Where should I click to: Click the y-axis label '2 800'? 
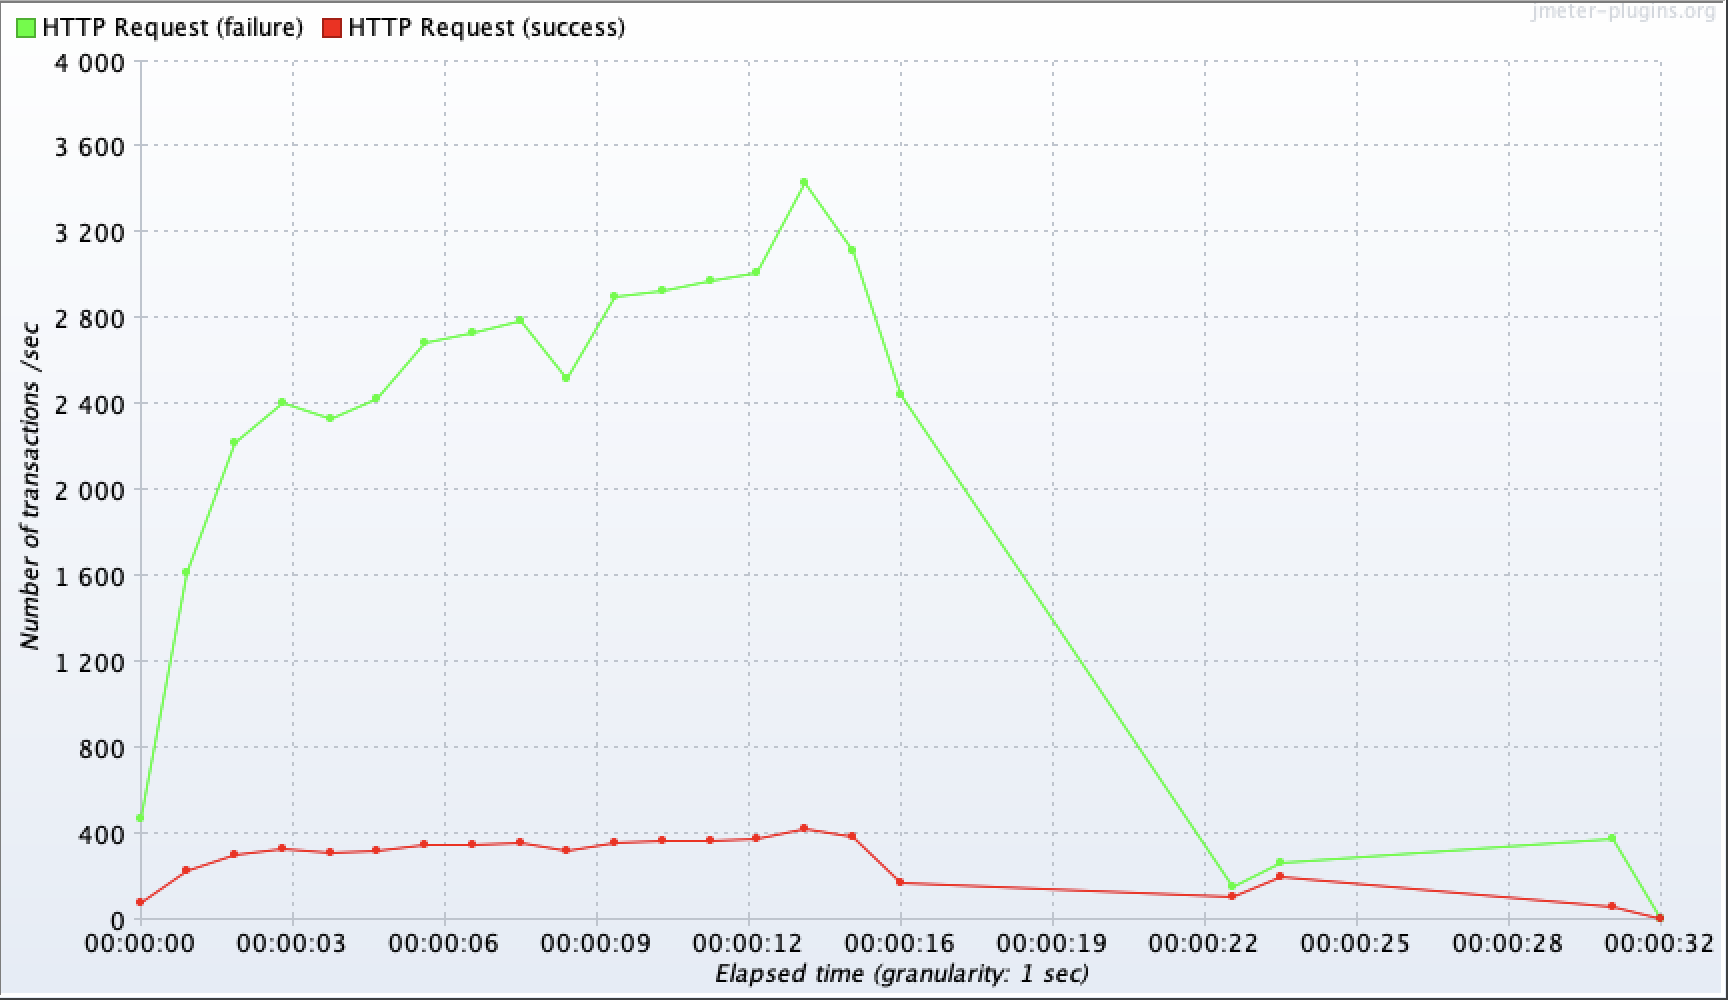click(88, 320)
